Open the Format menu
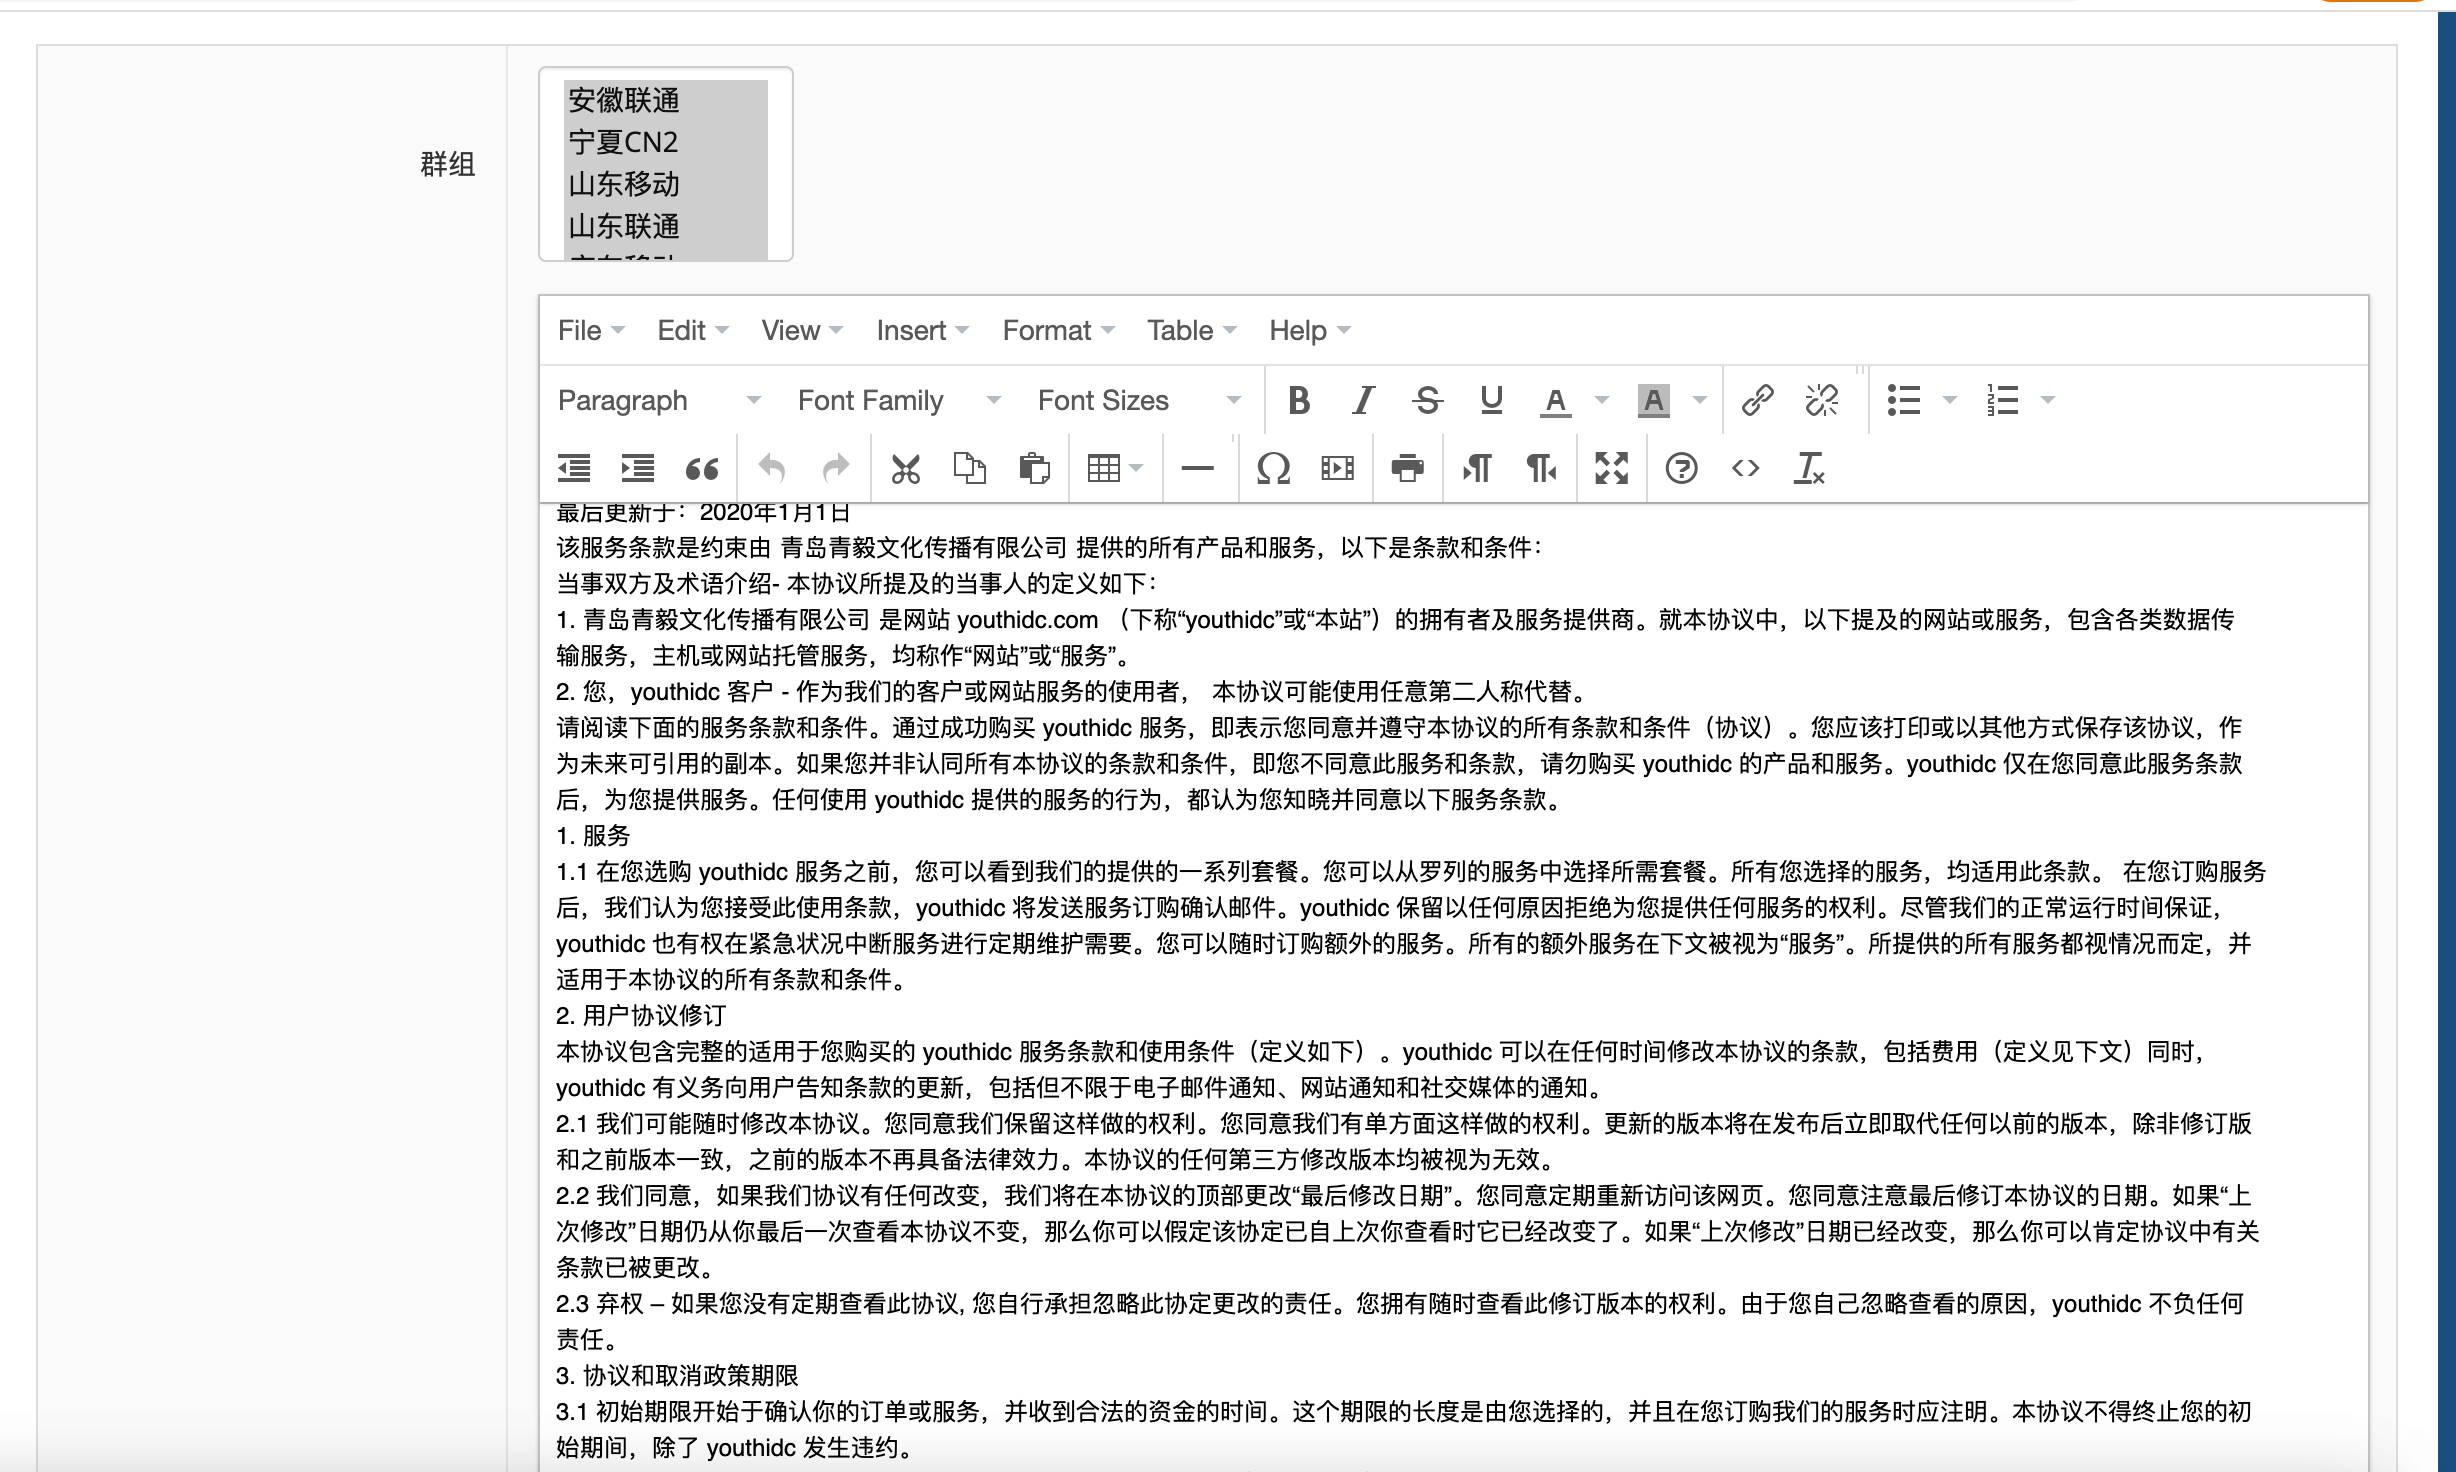The image size is (2456, 1472). (1058, 331)
